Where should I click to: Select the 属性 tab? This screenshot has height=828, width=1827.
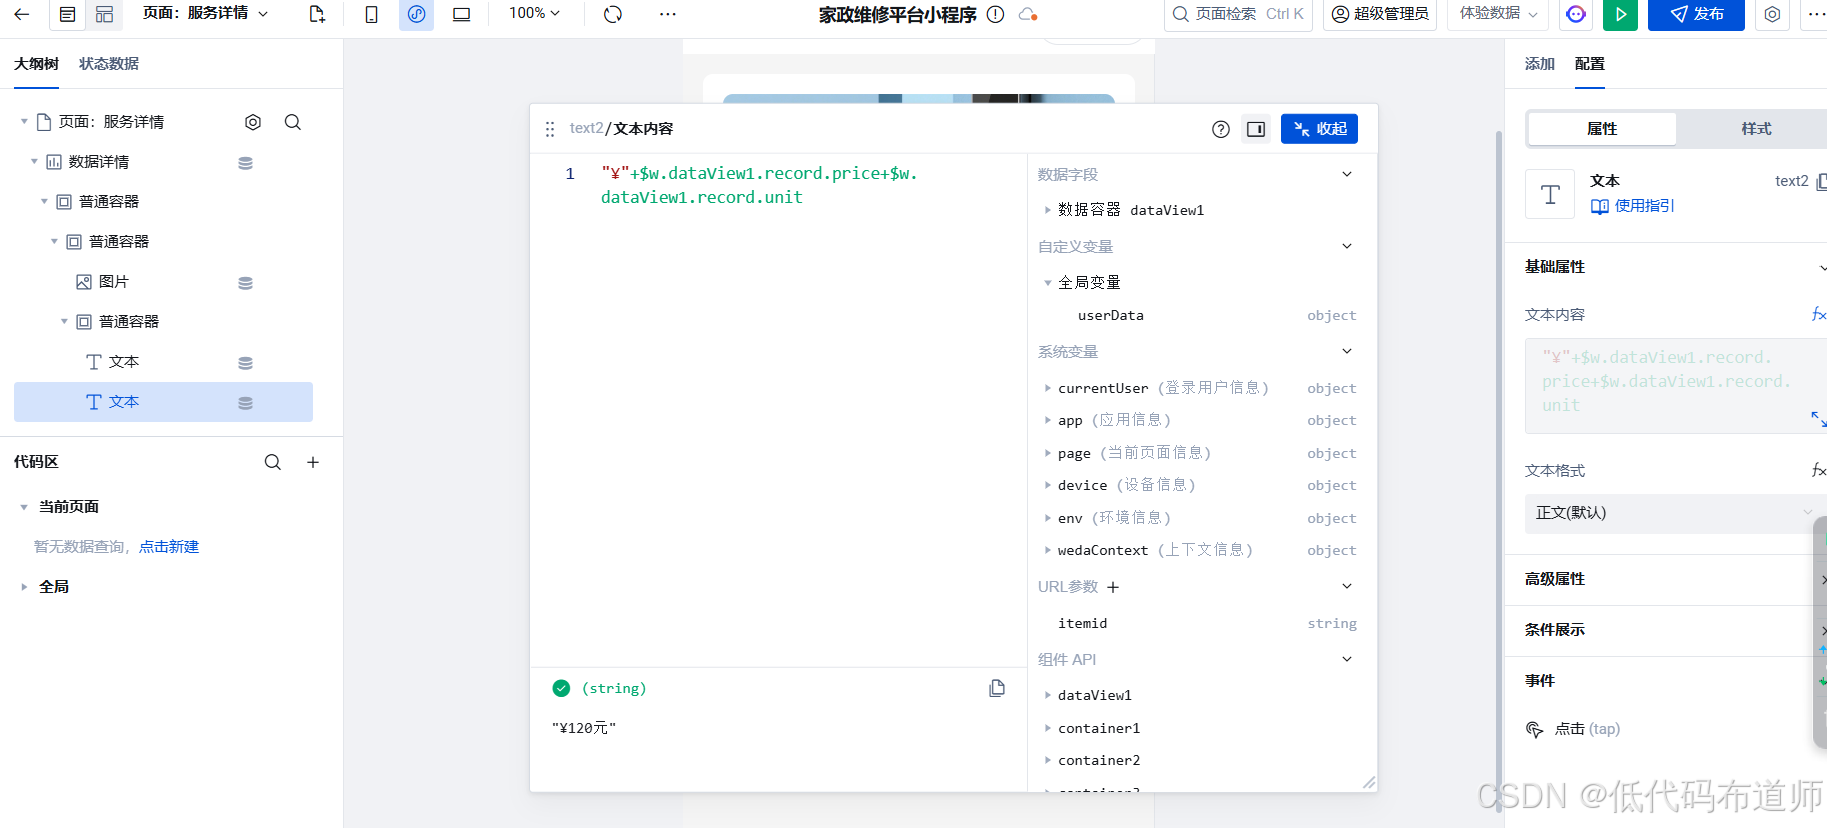coord(1602,129)
